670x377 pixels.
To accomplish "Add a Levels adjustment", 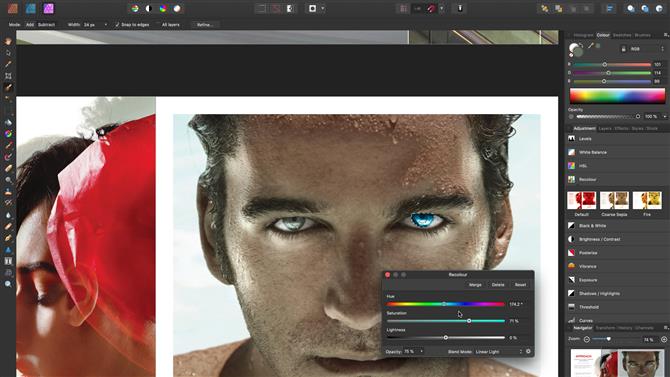I will point(617,138).
